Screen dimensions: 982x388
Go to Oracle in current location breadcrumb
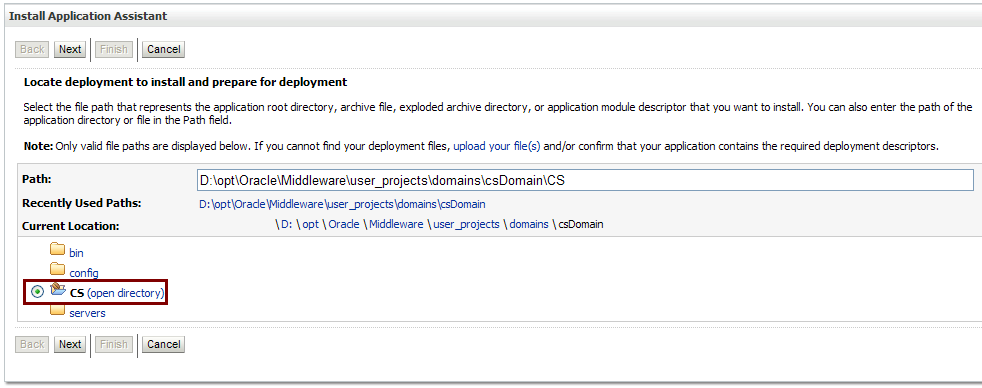point(344,224)
